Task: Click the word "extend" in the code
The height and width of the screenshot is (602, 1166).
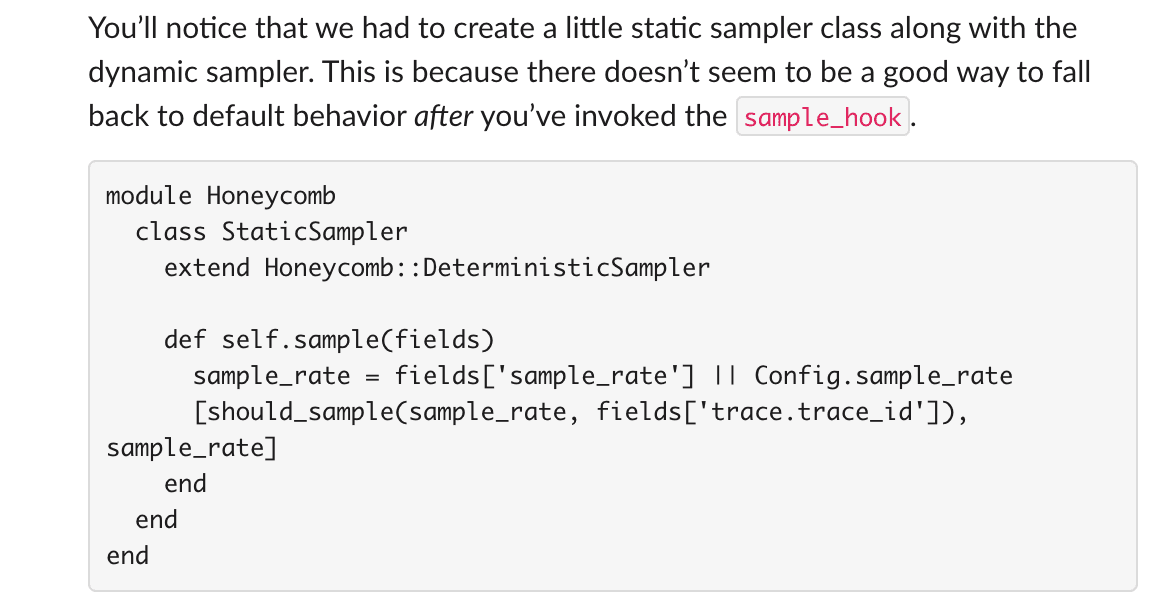Action: pos(207,268)
